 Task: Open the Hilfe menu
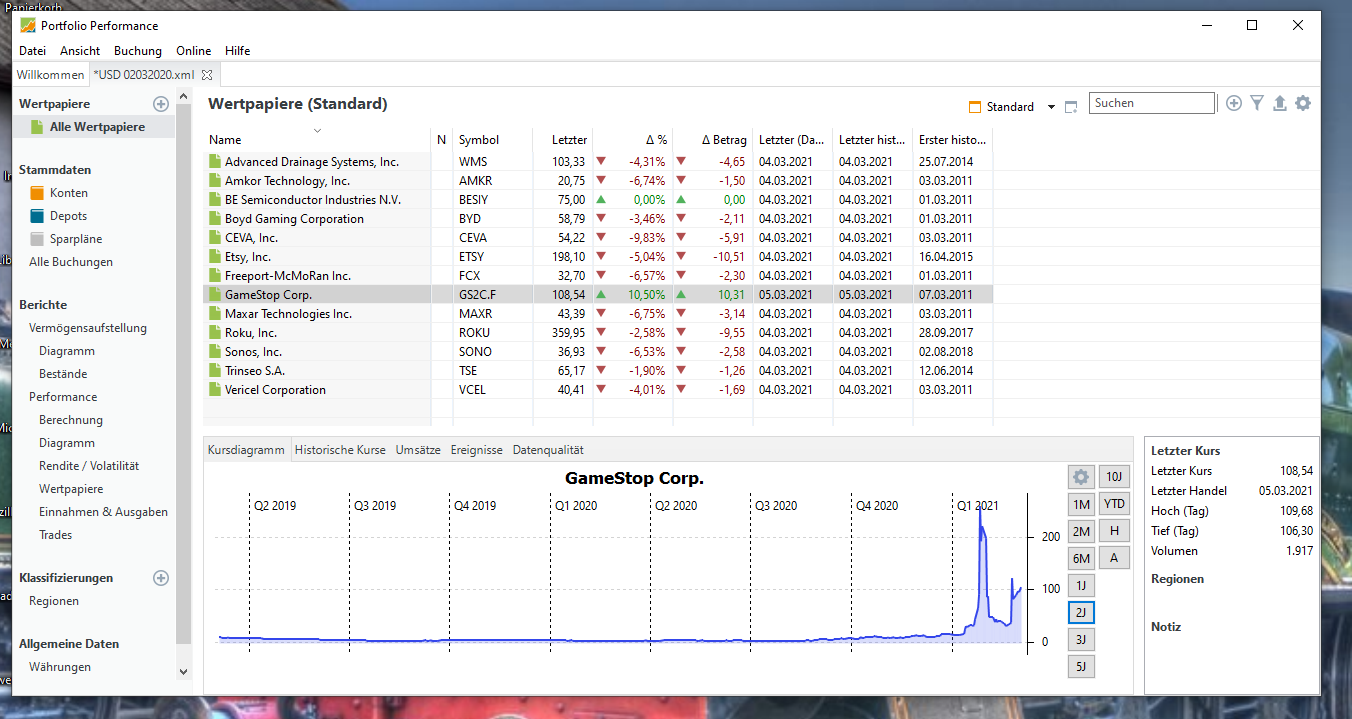[x=238, y=51]
